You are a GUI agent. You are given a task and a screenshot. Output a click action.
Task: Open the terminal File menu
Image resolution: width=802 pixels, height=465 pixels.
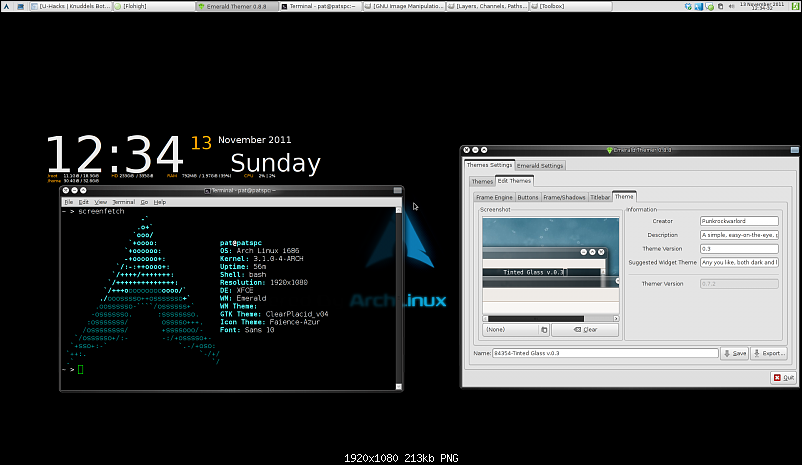[69, 202]
